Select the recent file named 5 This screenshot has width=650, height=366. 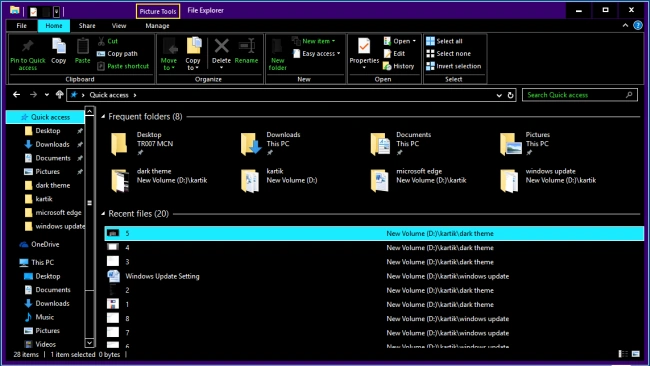374,233
